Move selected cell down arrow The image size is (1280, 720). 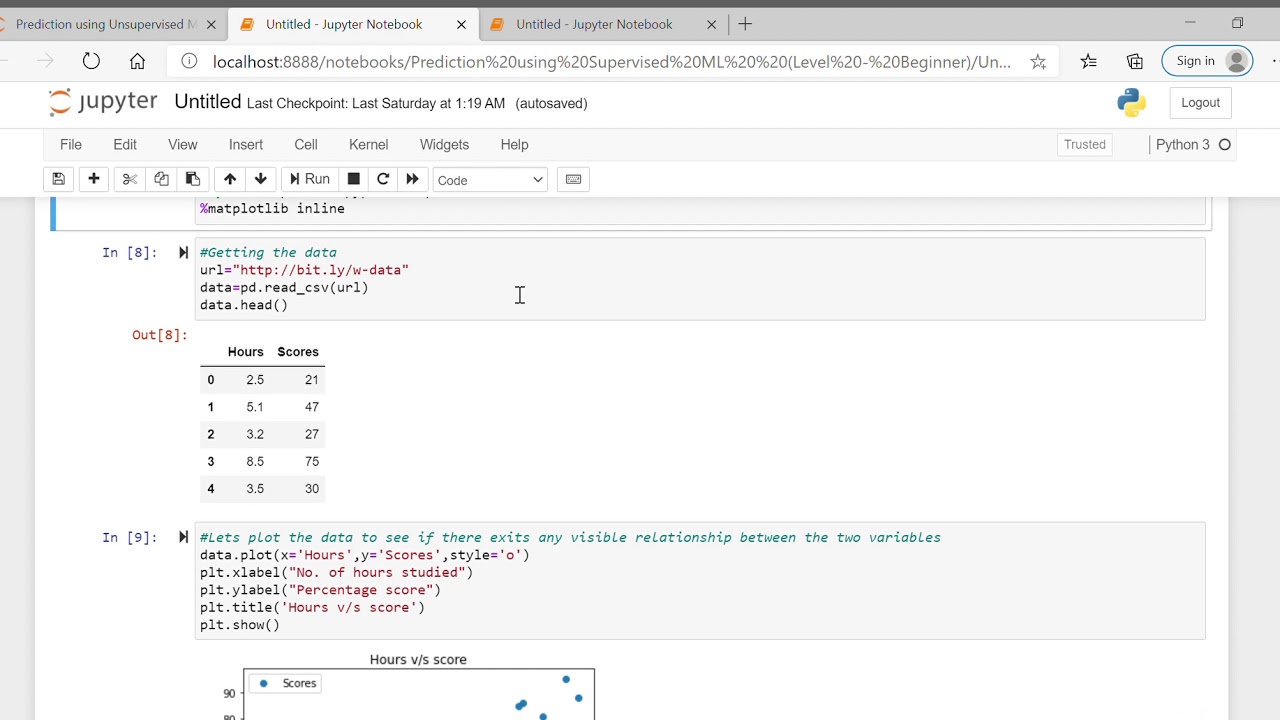coord(261,179)
